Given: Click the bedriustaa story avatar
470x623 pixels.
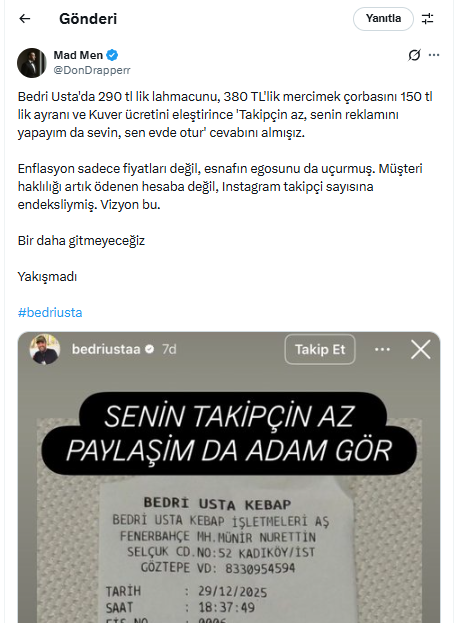Looking at the screenshot, I should click(x=45, y=349).
